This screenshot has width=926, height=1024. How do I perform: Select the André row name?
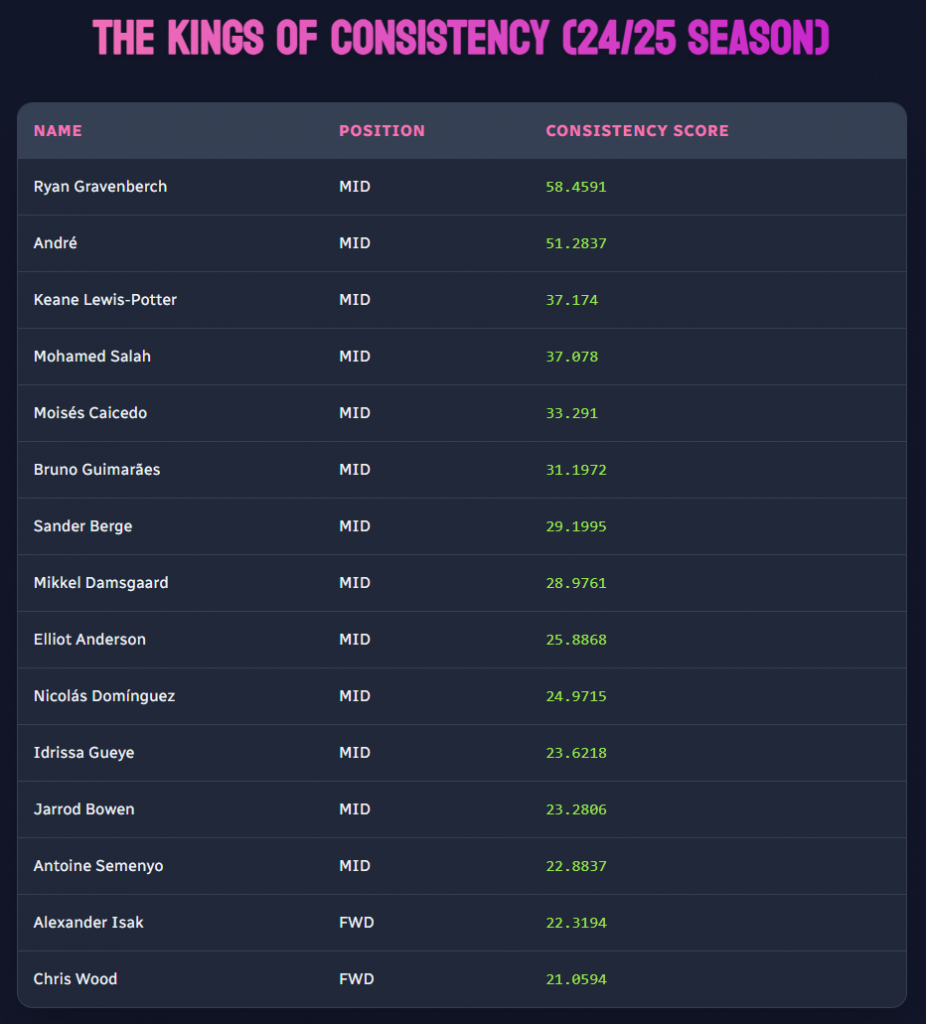coord(55,244)
